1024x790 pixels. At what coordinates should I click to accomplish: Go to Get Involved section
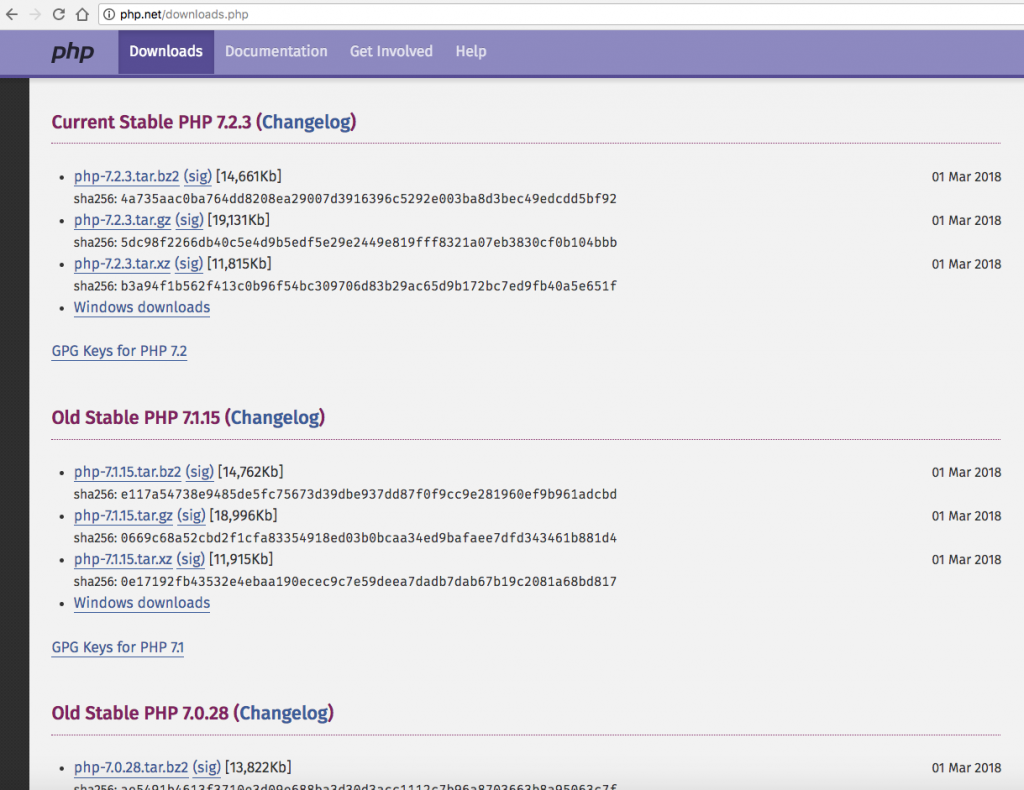pyautogui.click(x=391, y=52)
